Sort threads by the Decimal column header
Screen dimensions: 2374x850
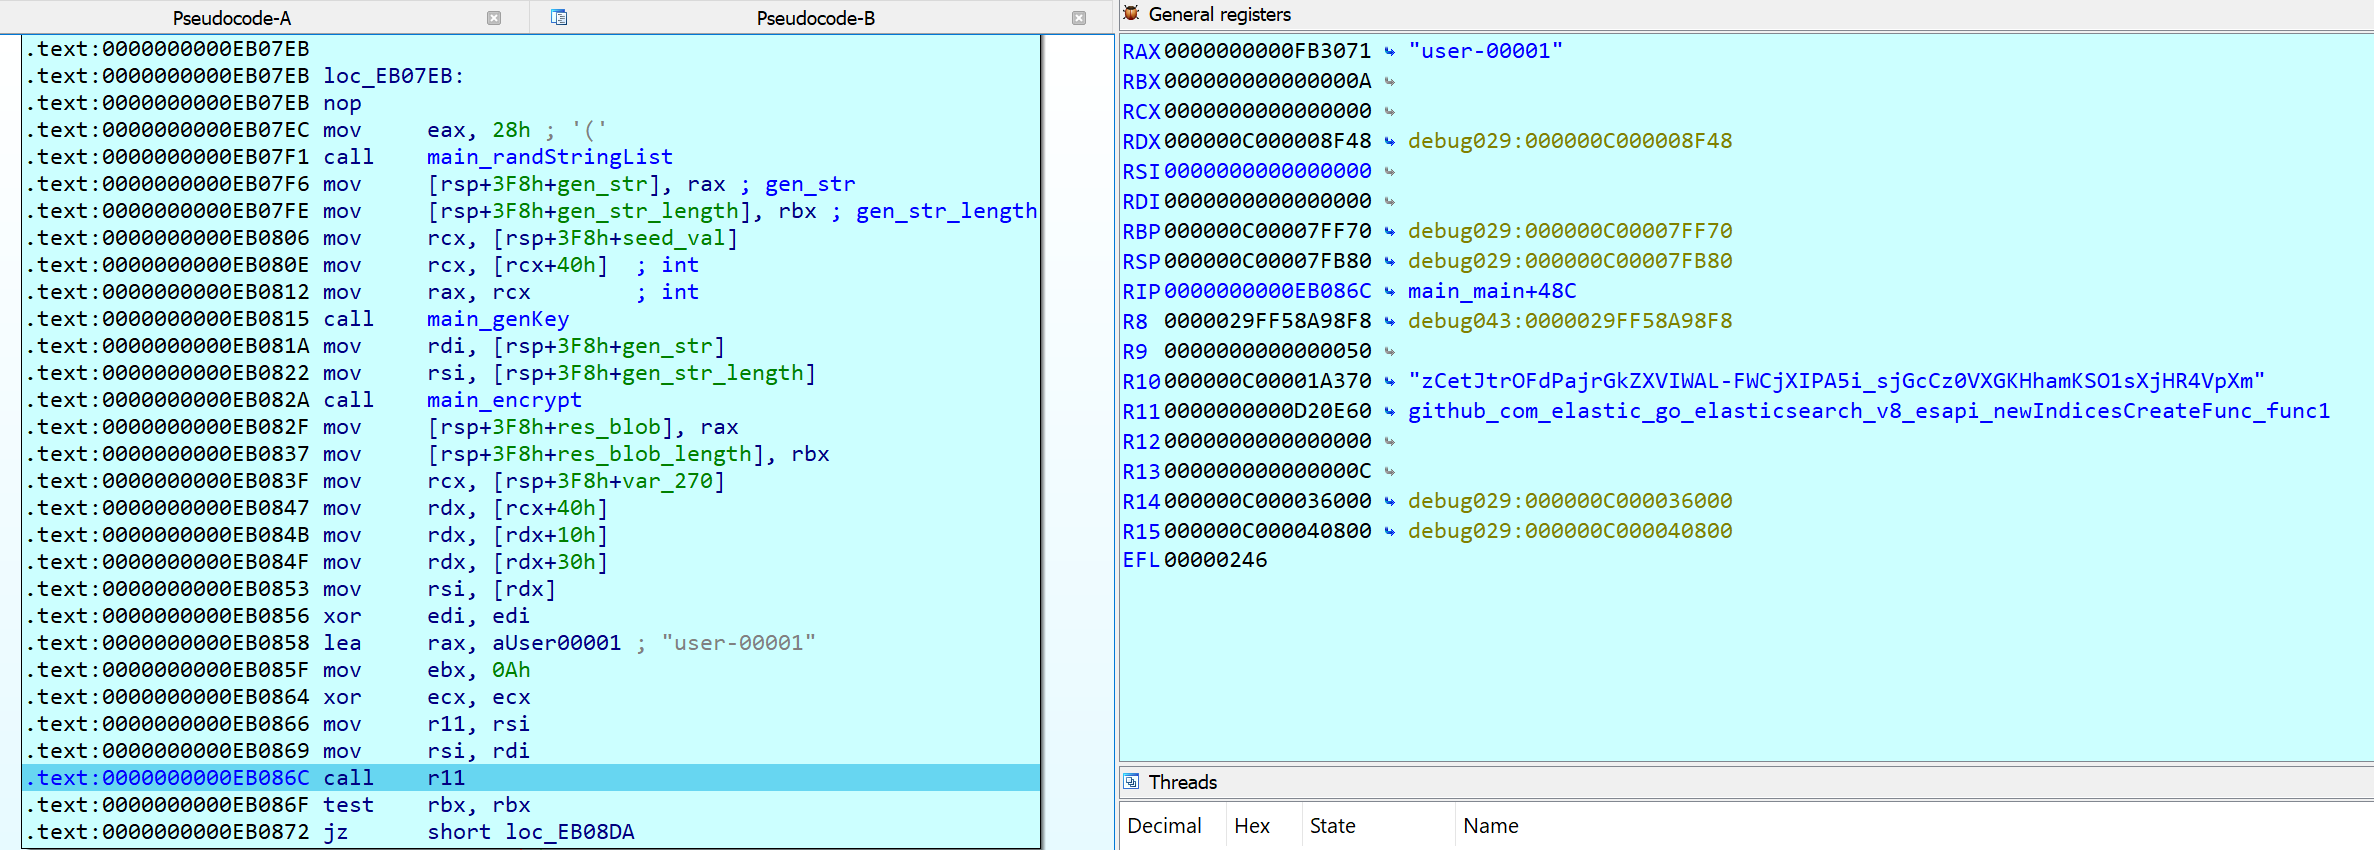coord(1164,826)
